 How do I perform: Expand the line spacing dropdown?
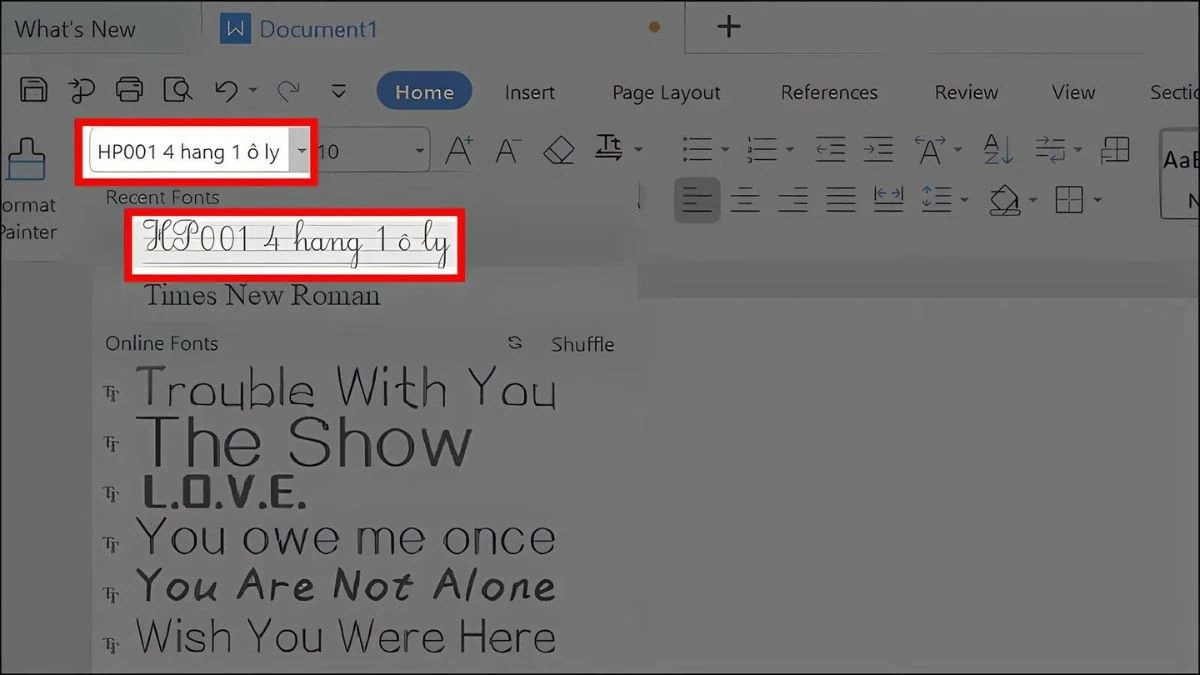click(x=964, y=199)
